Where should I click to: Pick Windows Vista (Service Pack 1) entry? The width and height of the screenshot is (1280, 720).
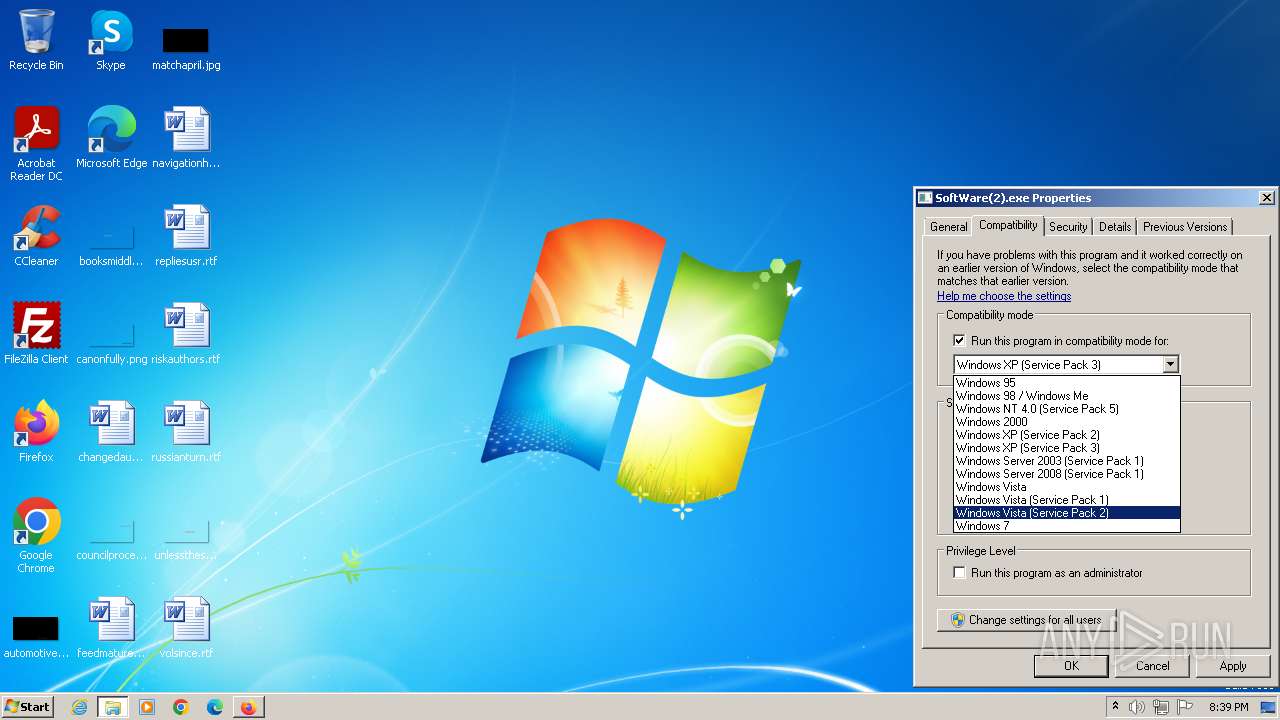click(x=1066, y=500)
